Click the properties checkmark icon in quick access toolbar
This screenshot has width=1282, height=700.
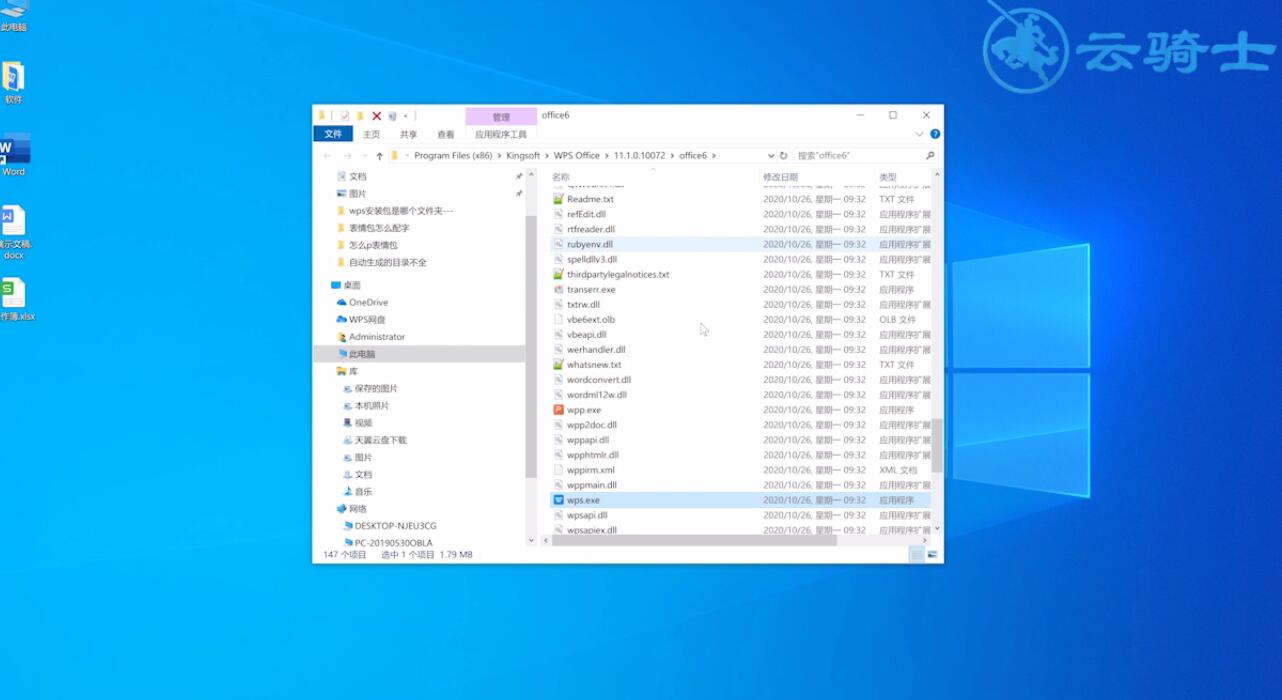pyautogui.click(x=345, y=116)
